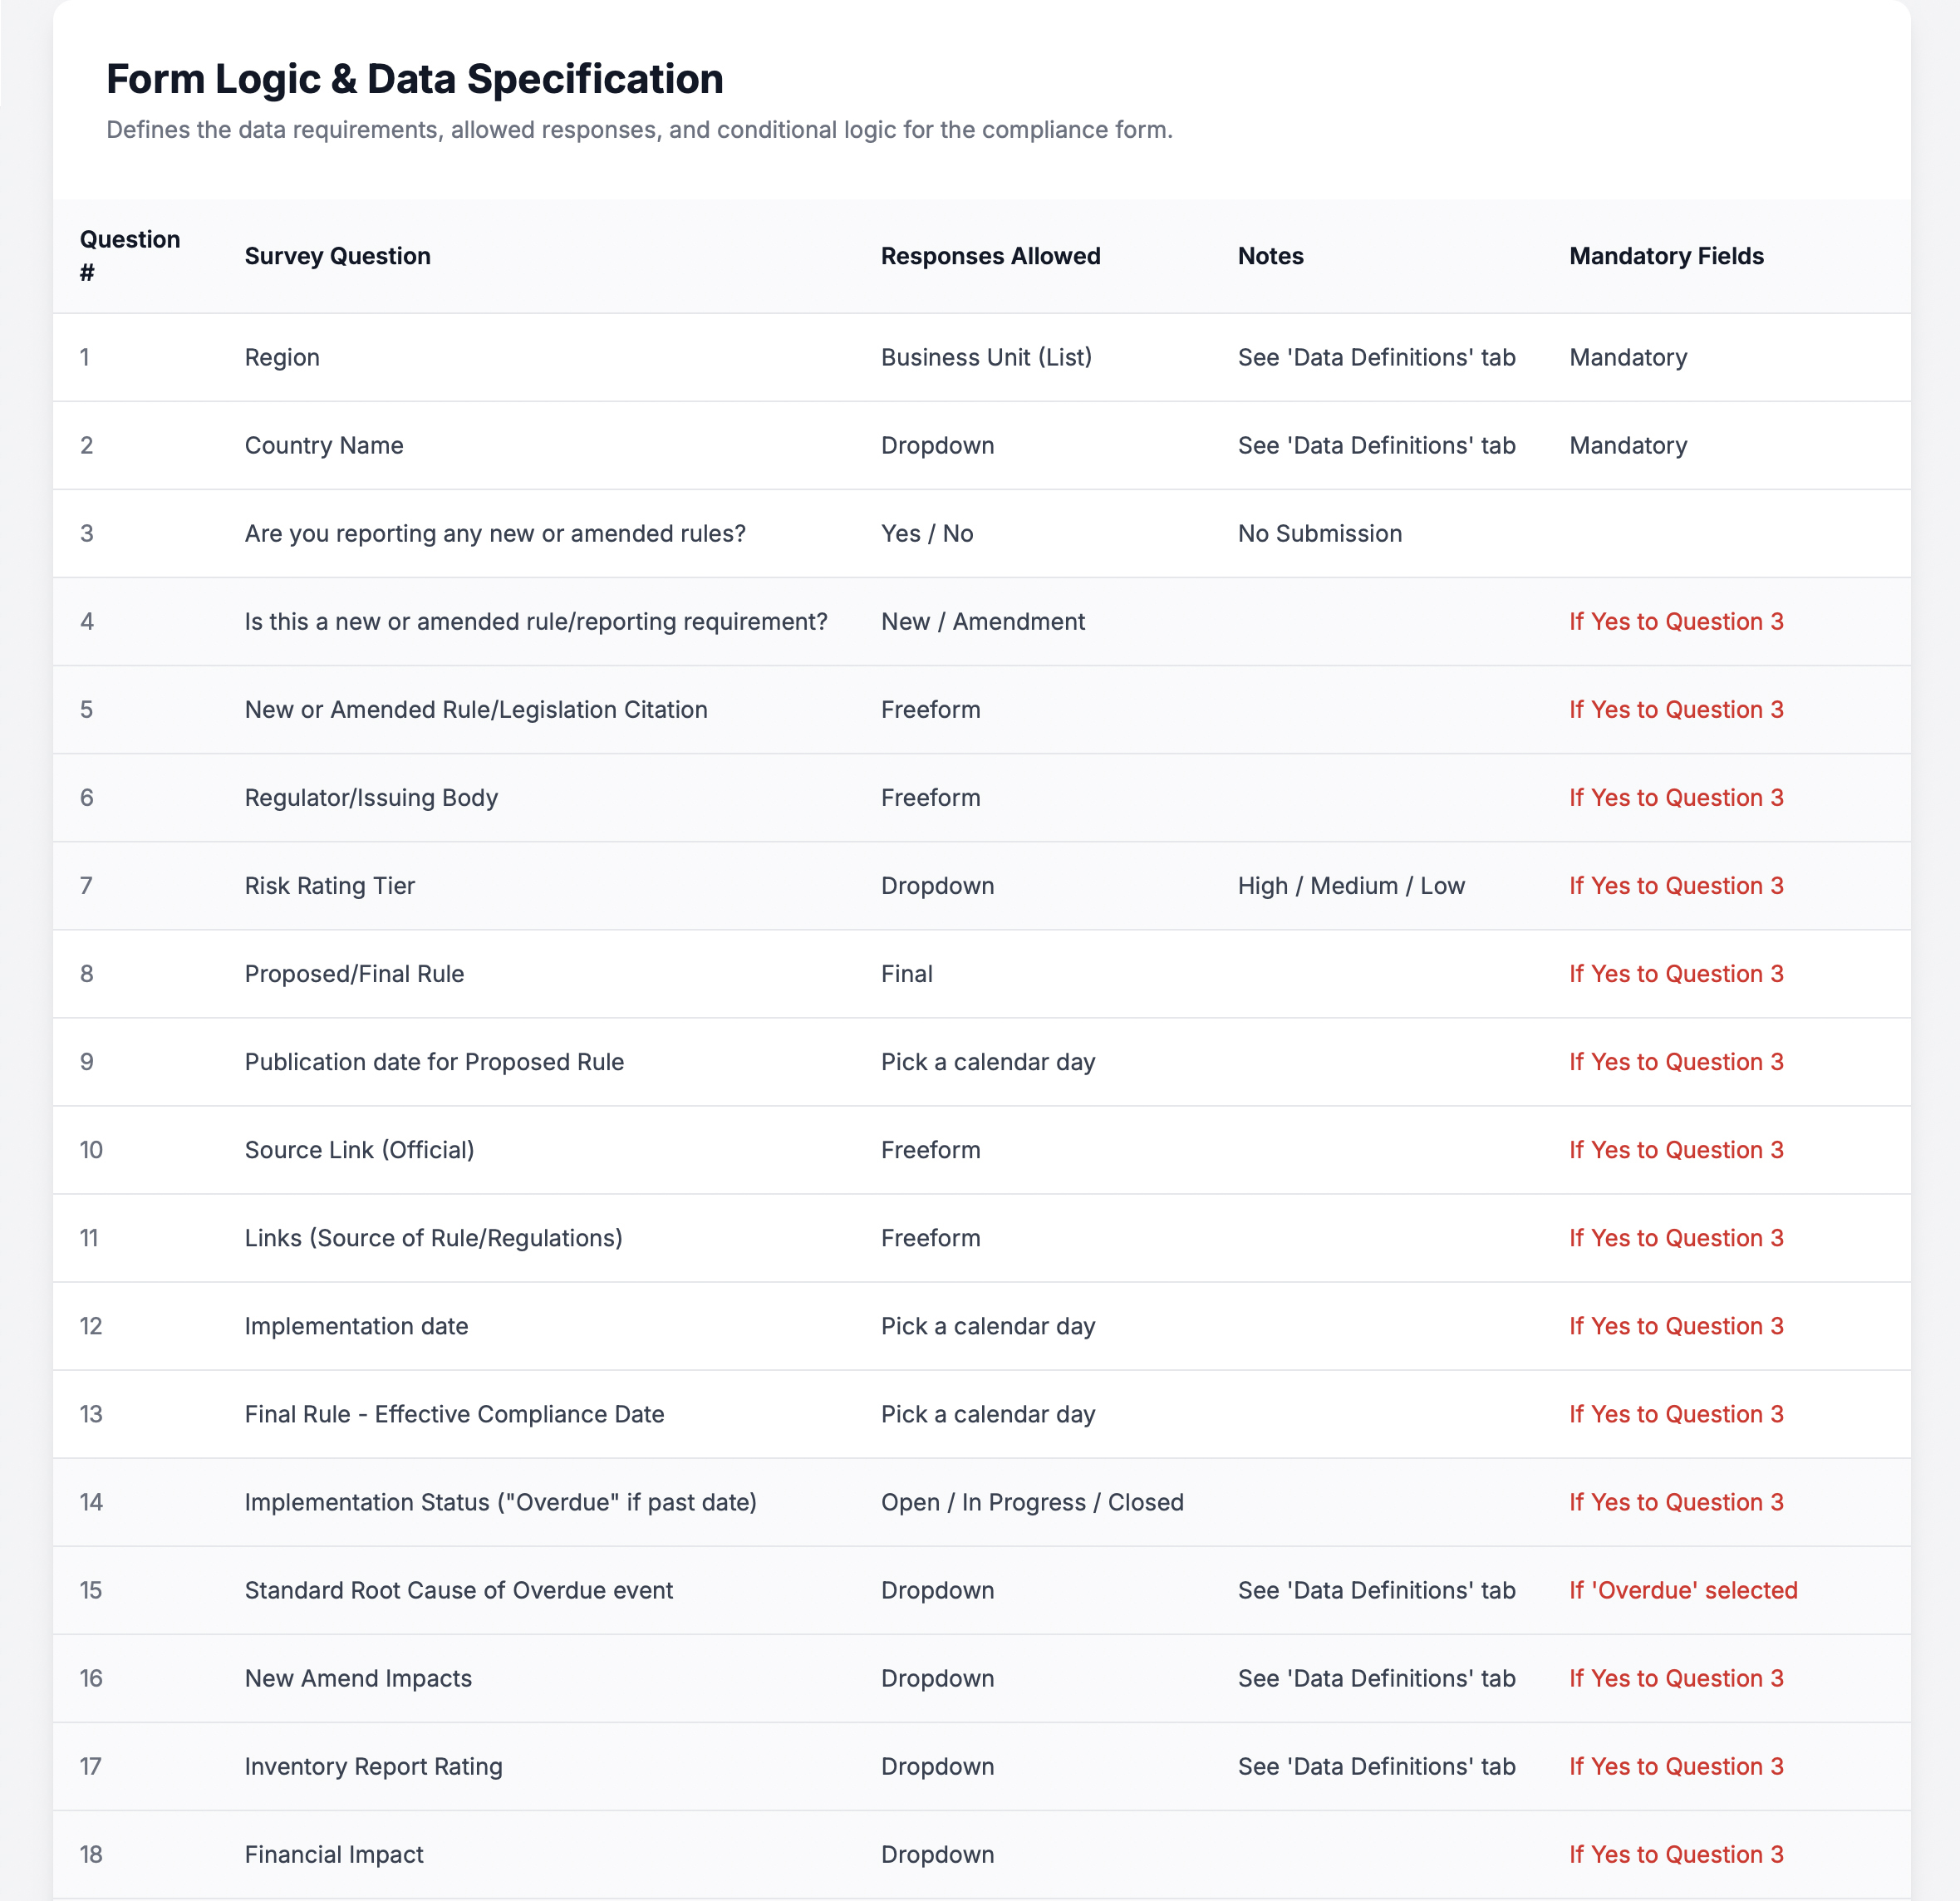
Task: Click the 'Inventory Report Rating' cell
Action: point(373,1765)
